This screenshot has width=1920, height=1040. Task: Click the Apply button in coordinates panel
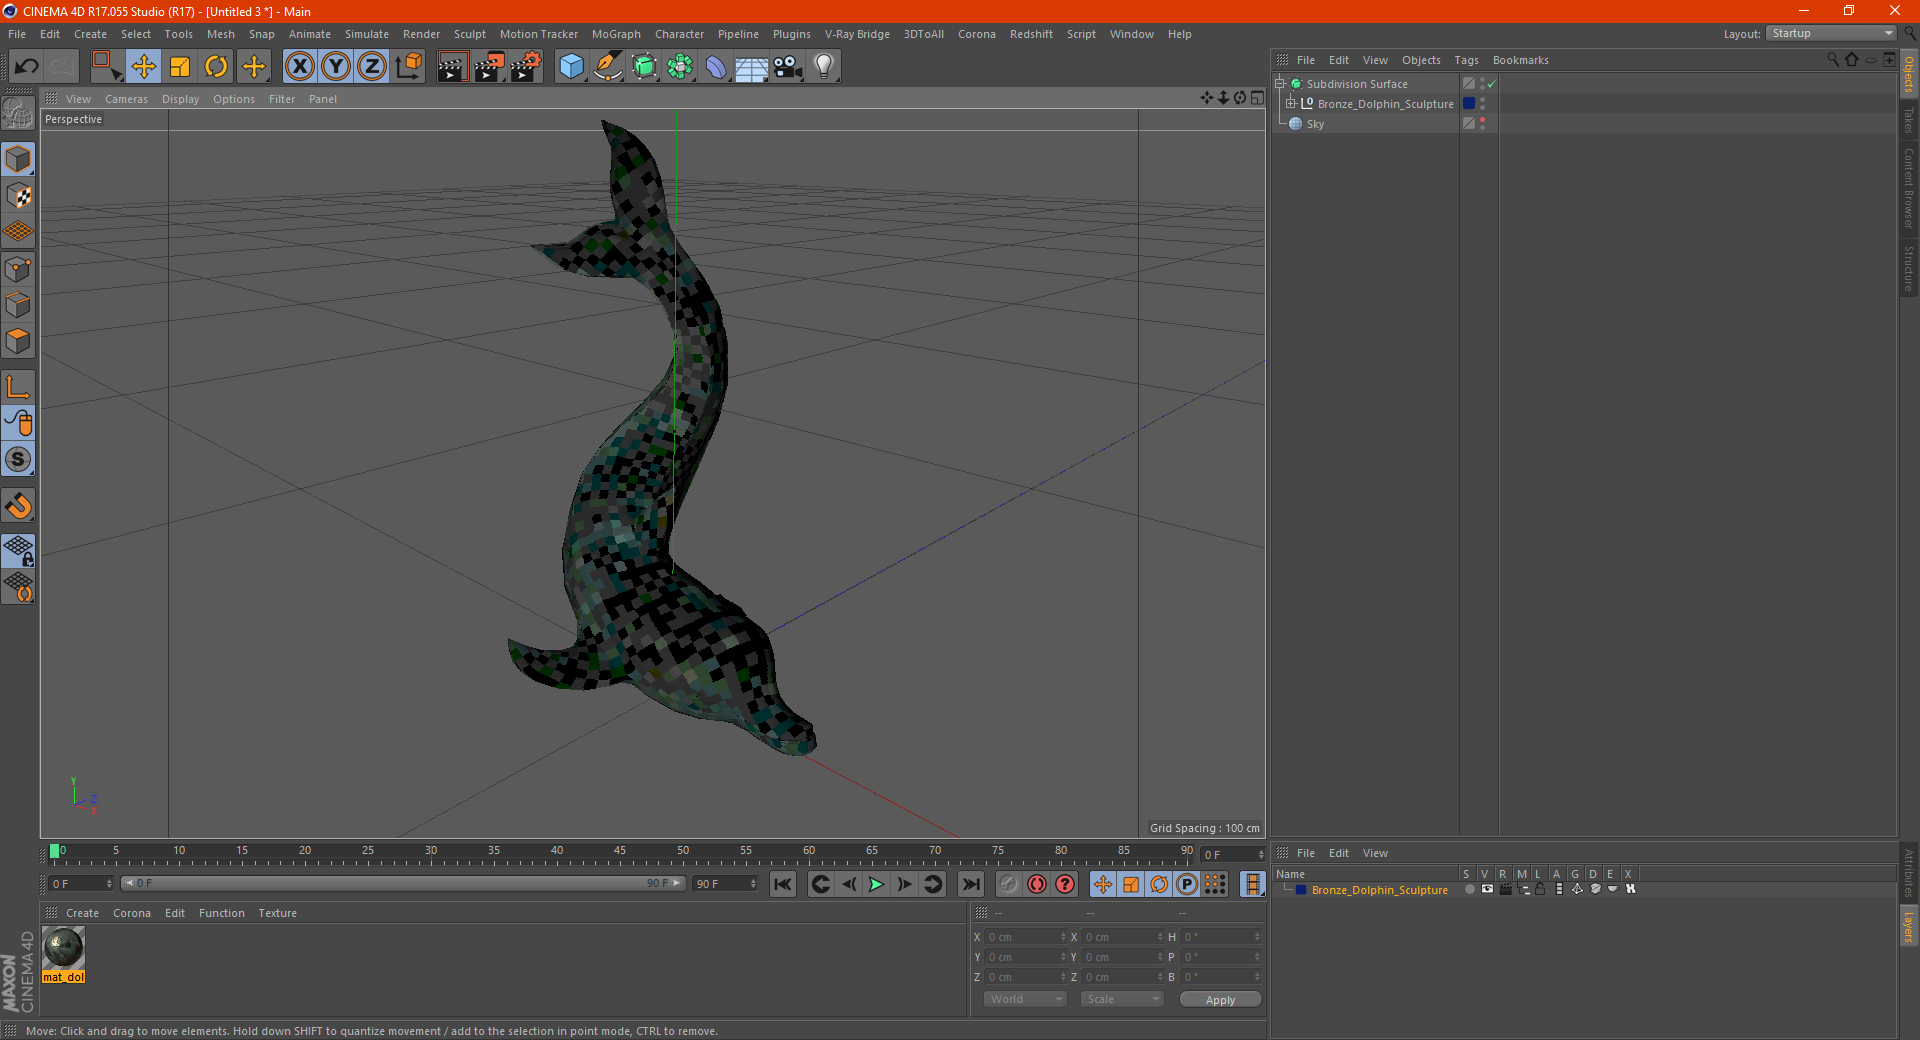click(1220, 1000)
